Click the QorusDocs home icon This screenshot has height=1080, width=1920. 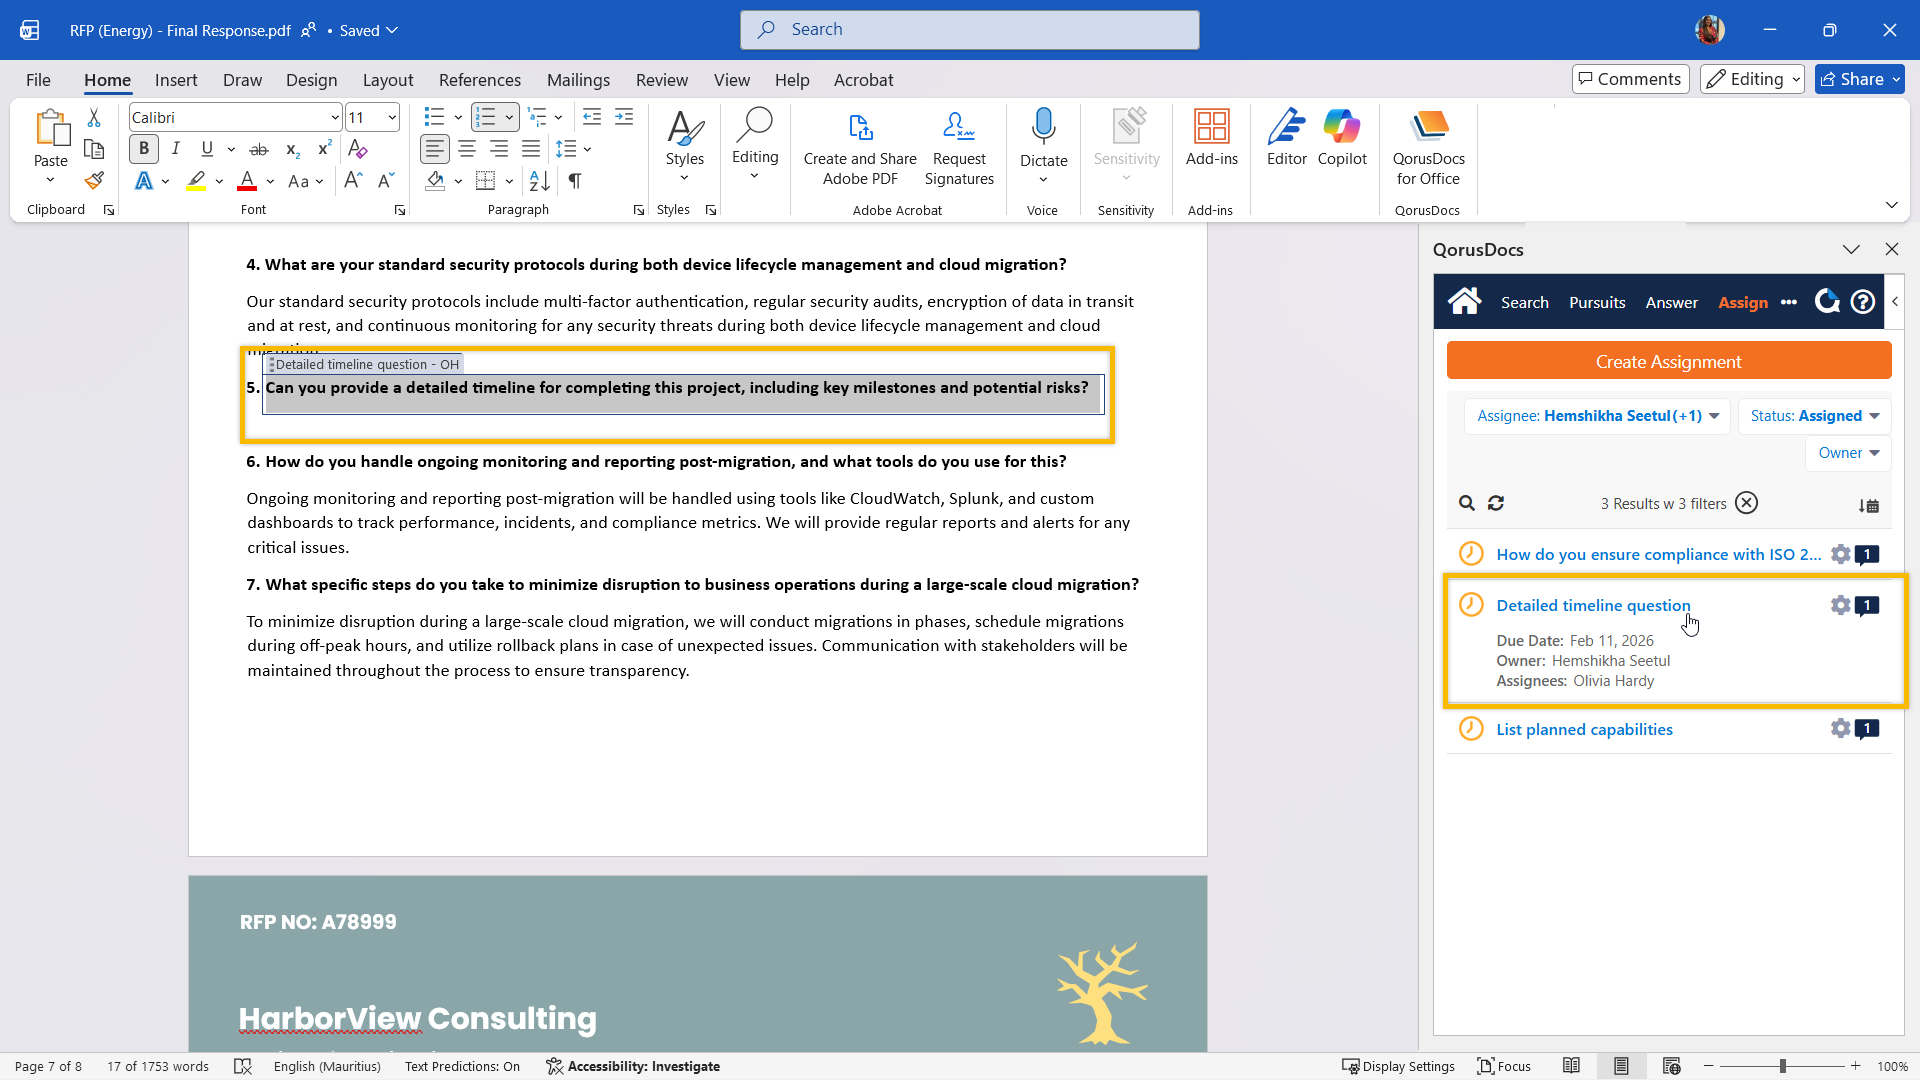point(1464,301)
